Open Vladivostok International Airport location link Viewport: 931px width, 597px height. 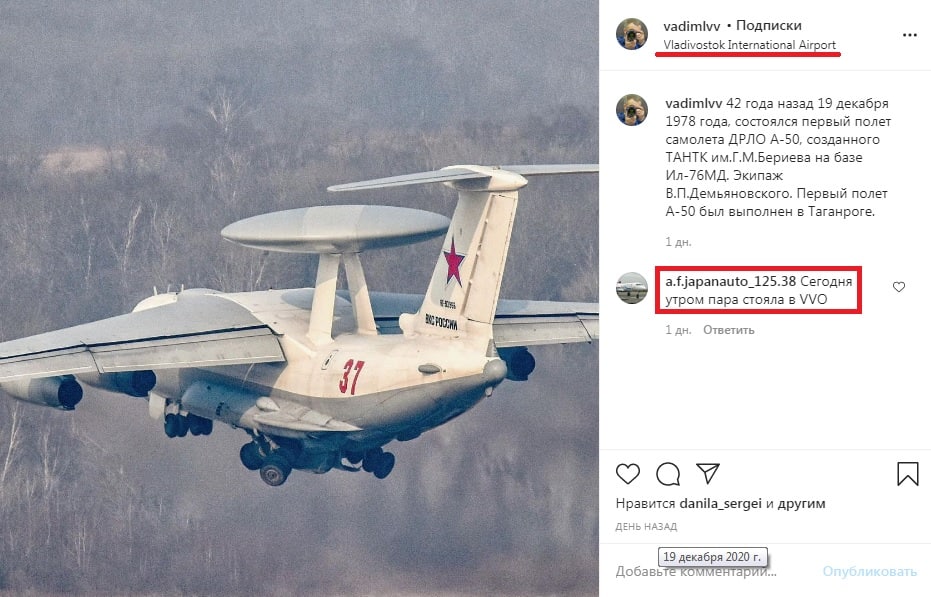[x=749, y=45]
